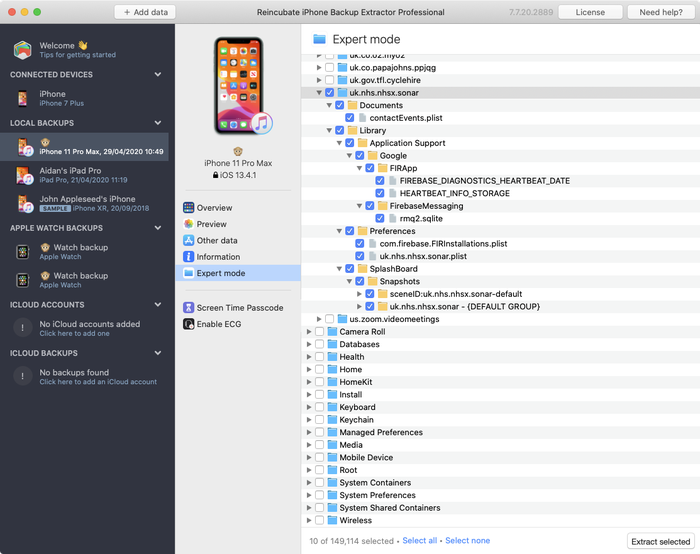Screen dimensions: 700x554
Task: Select the connected iPhone 7 Plus device icon
Action: [22, 98]
